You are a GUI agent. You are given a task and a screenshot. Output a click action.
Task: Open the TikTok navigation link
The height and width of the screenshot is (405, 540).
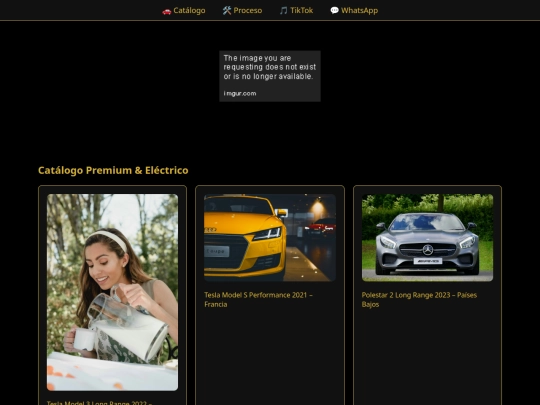coord(296,10)
